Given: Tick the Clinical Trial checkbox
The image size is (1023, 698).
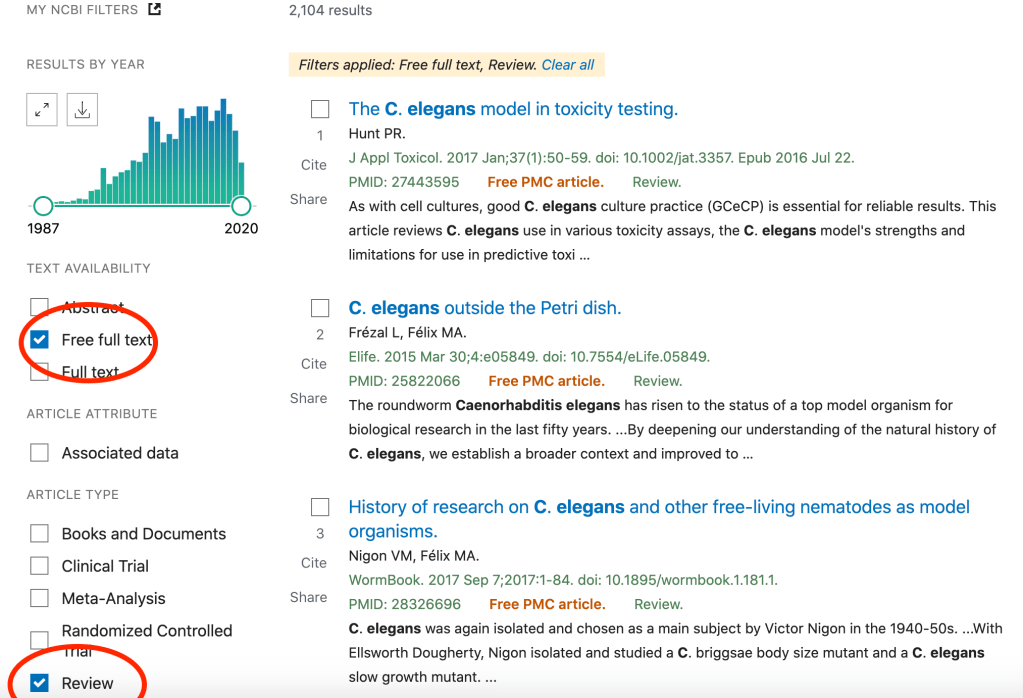Looking at the screenshot, I should pos(40,566).
